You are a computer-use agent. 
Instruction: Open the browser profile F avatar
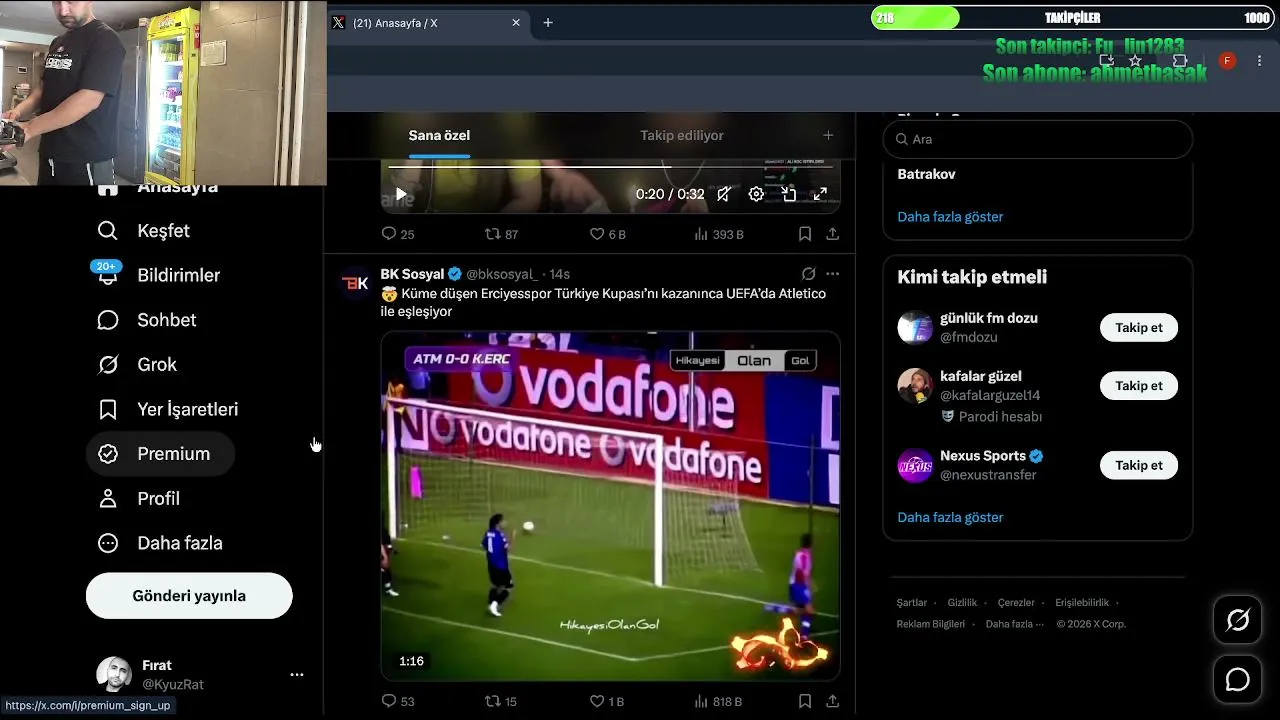point(1228,61)
